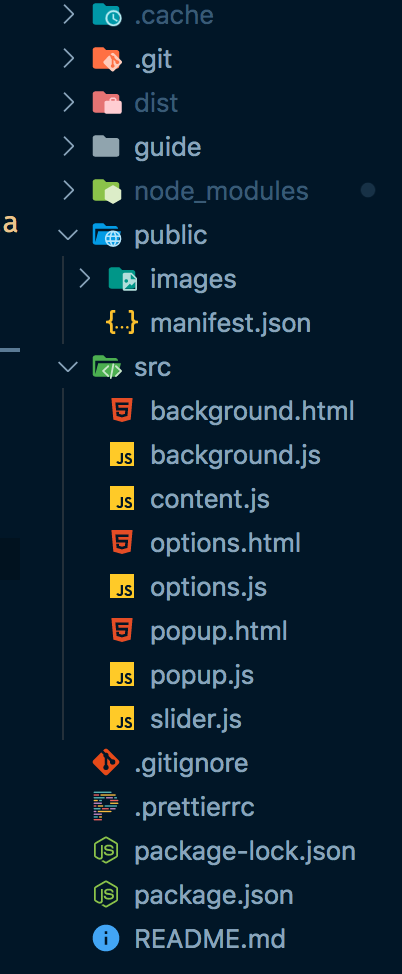The image size is (402, 974).
Task: Click the public folder globe icon
Action: [106, 235]
